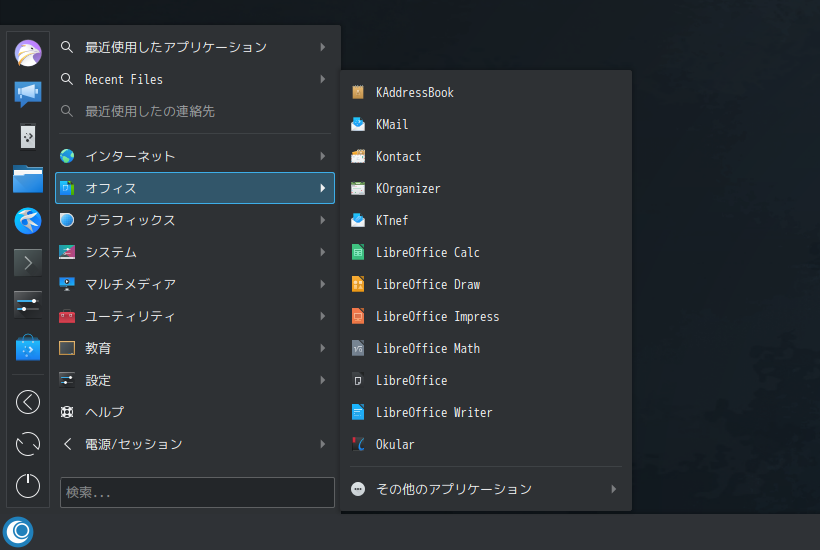Viewport: 820px width, 550px height.
Task: Click the power shutdown icon in the sidebar
Action: click(28, 486)
